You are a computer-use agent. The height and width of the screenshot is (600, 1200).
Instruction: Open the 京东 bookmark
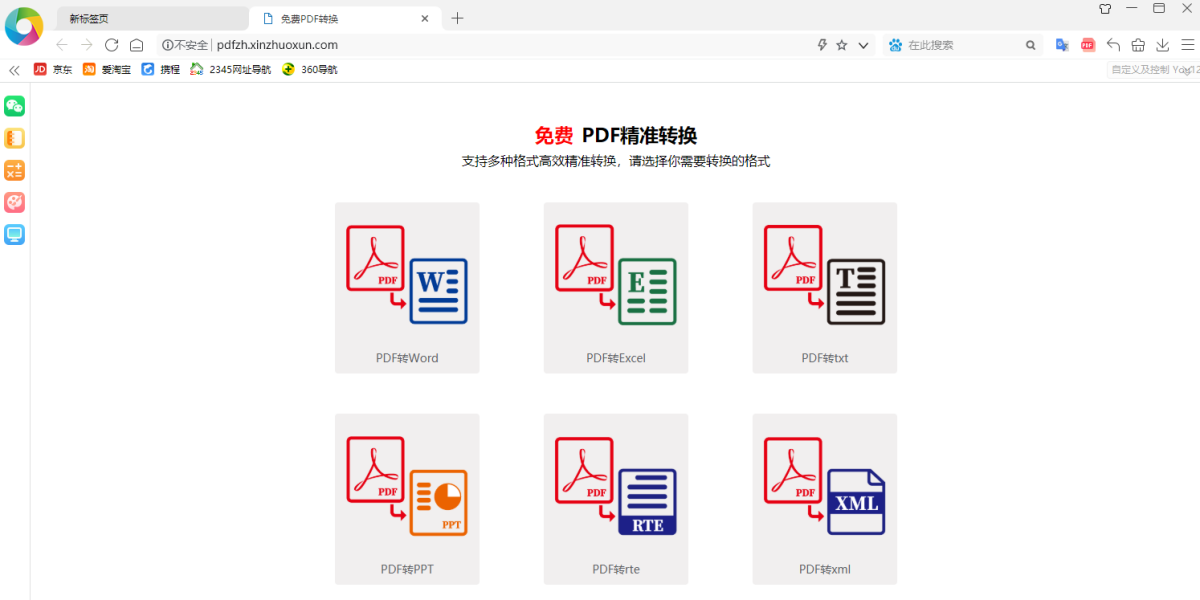click(x=54, y=70)
